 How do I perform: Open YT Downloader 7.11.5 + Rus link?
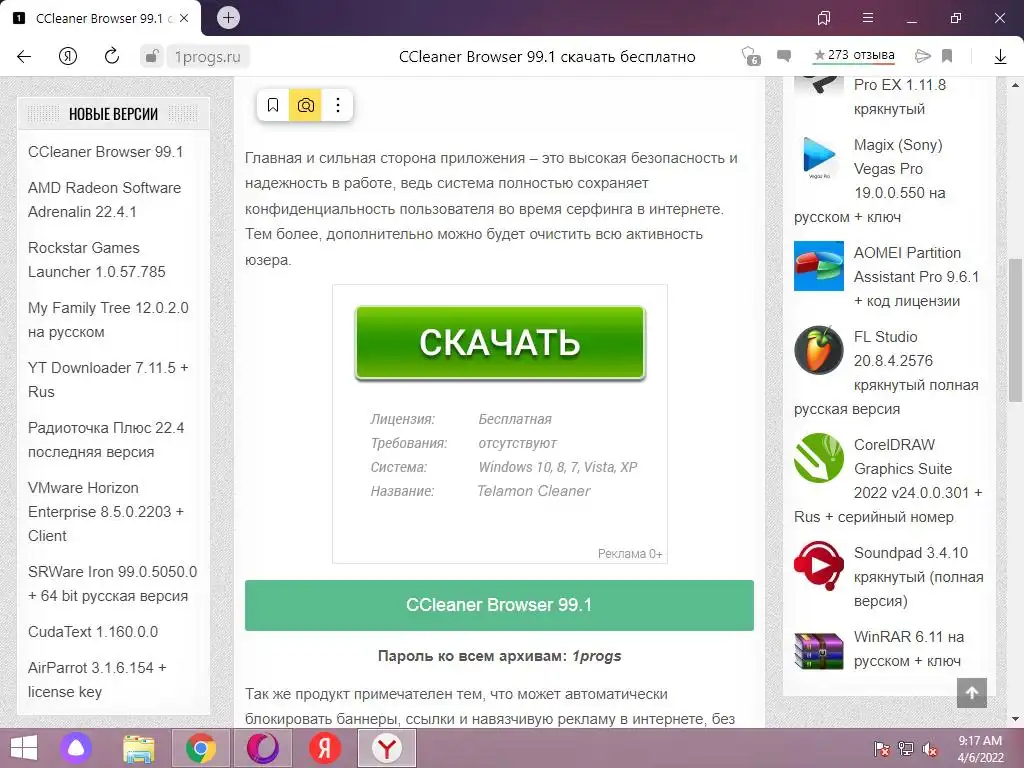coord(108,379)
